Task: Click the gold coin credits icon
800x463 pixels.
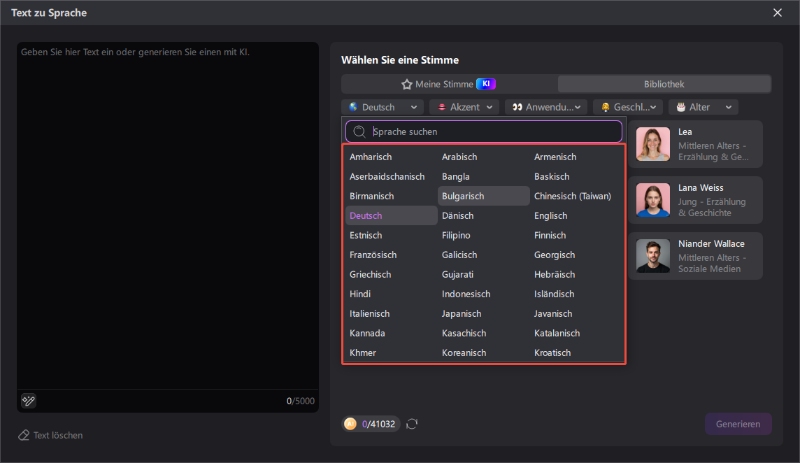Action: click(350, 424)
